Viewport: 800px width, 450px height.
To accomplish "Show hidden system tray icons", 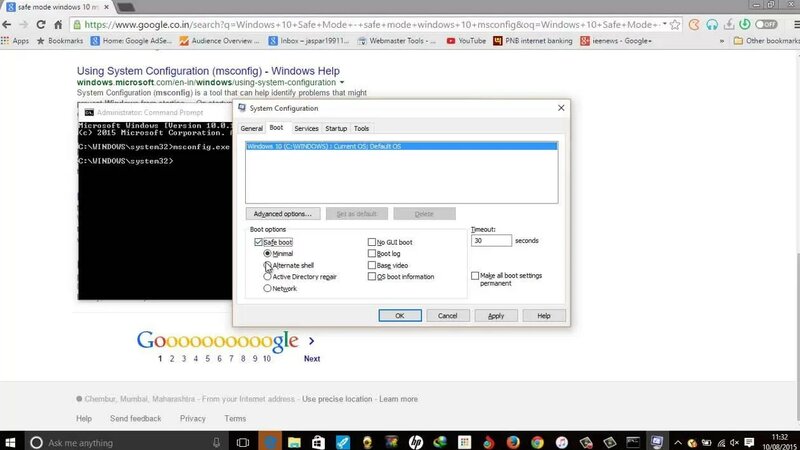I will pos(678,443).
